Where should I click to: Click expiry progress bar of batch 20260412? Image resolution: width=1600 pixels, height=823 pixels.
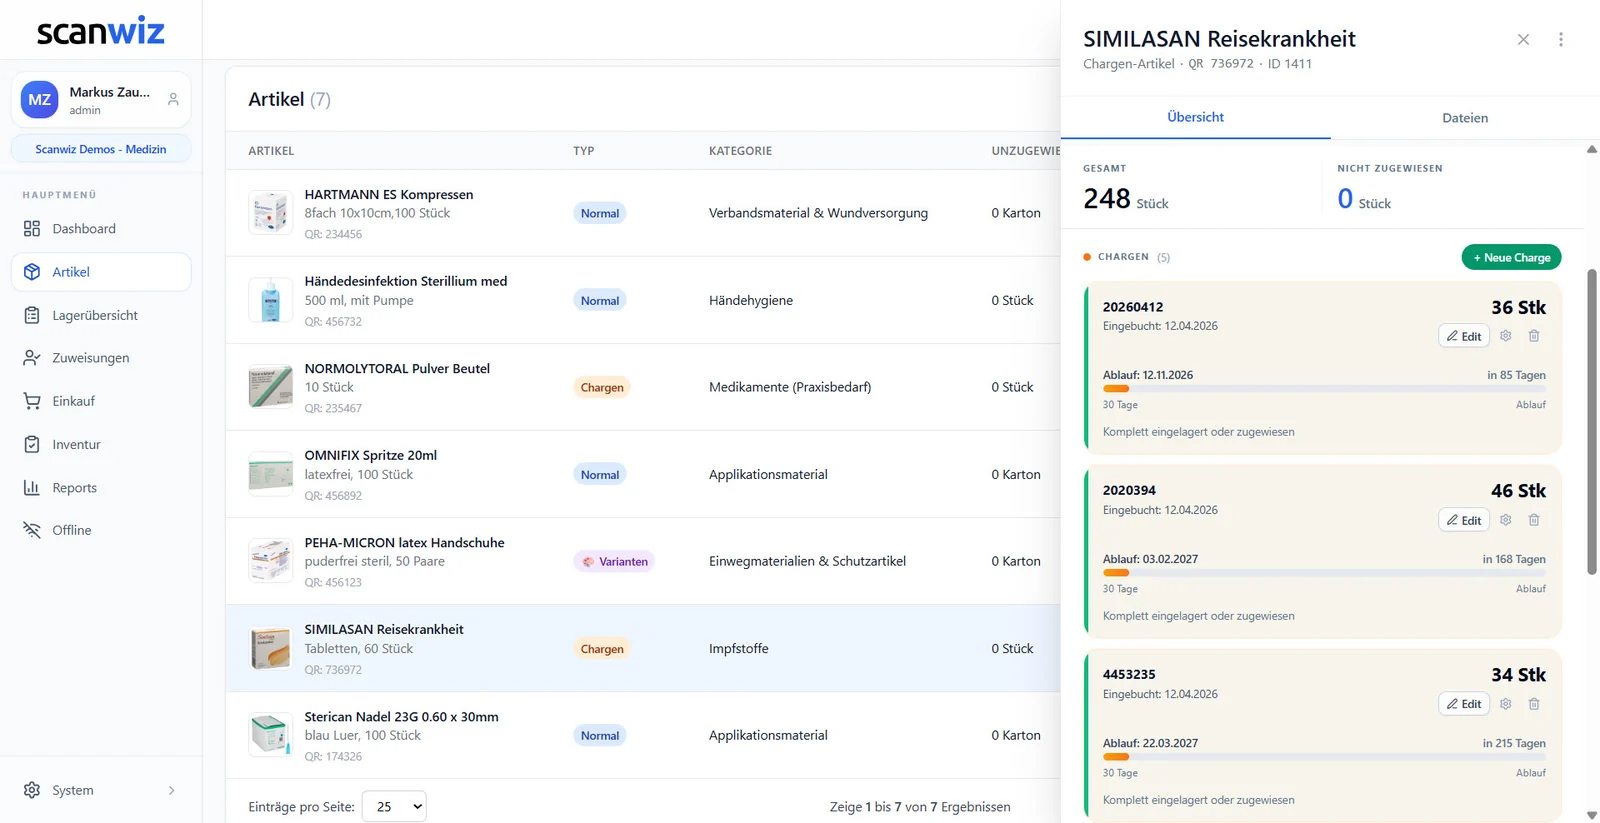(x=1324, y=389)
